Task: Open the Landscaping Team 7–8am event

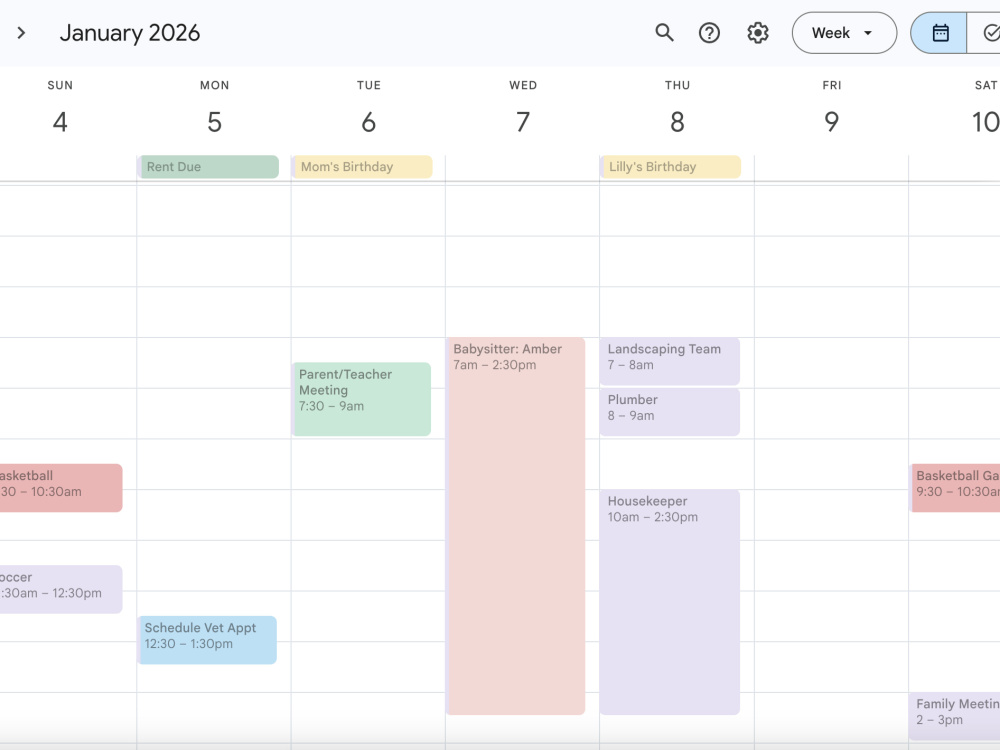Action: coord(670,362)
